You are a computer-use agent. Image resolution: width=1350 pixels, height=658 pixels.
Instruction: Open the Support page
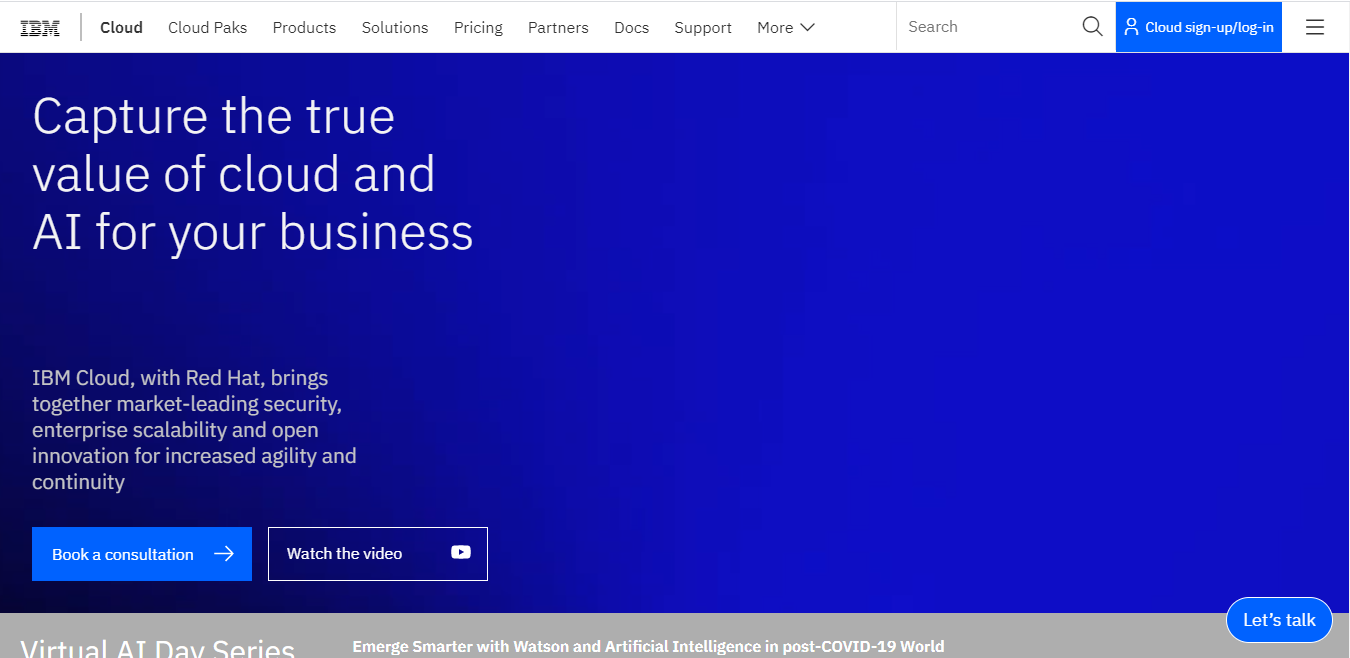point(703,27)
